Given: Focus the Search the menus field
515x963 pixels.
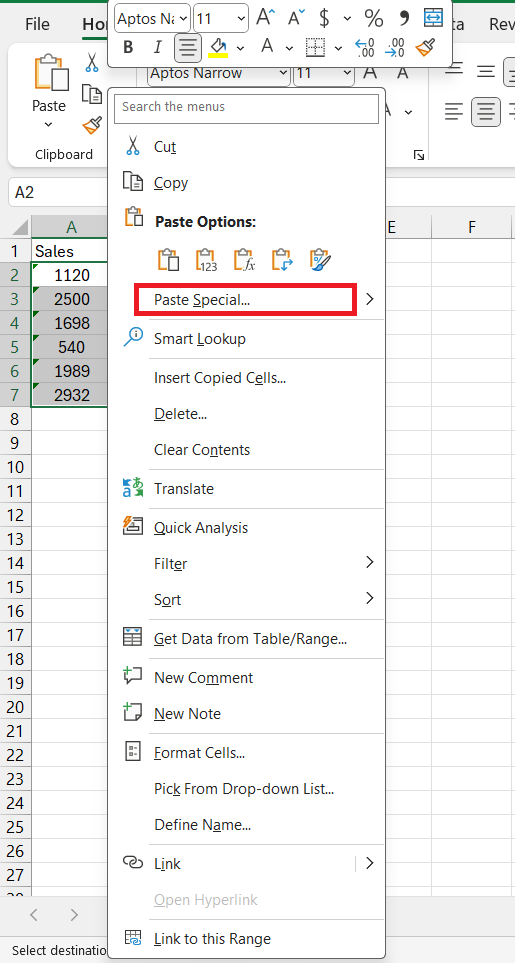Looking at the screenshot, I should [247, 107].
